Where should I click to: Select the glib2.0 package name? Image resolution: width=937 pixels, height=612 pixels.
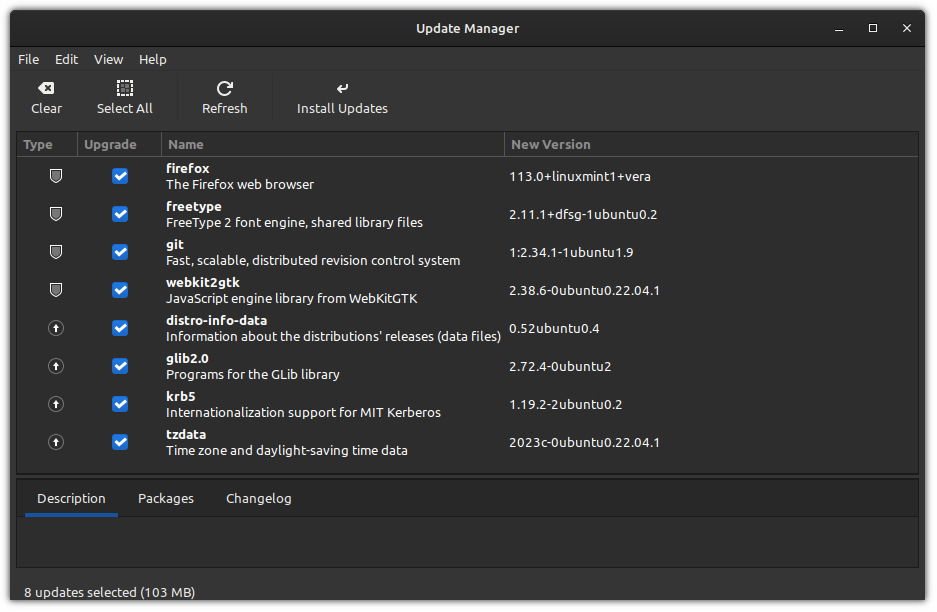pyautogui.click(x=187, y=359)
